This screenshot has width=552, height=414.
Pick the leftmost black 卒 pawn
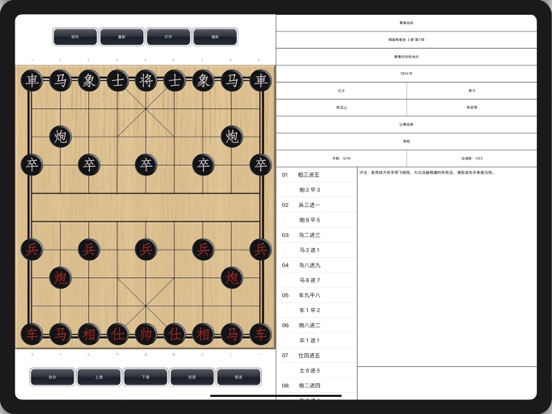point(32,165)
